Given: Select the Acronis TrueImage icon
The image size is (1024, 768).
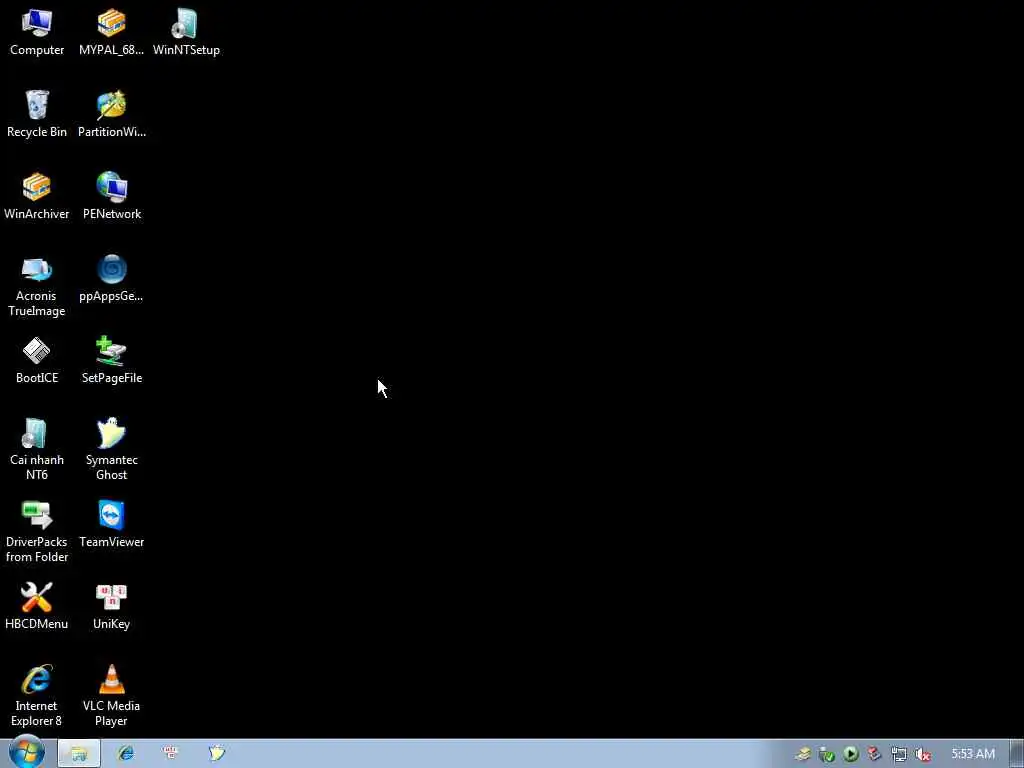Looking at the screenshot, I should click(x=37, y=286).
